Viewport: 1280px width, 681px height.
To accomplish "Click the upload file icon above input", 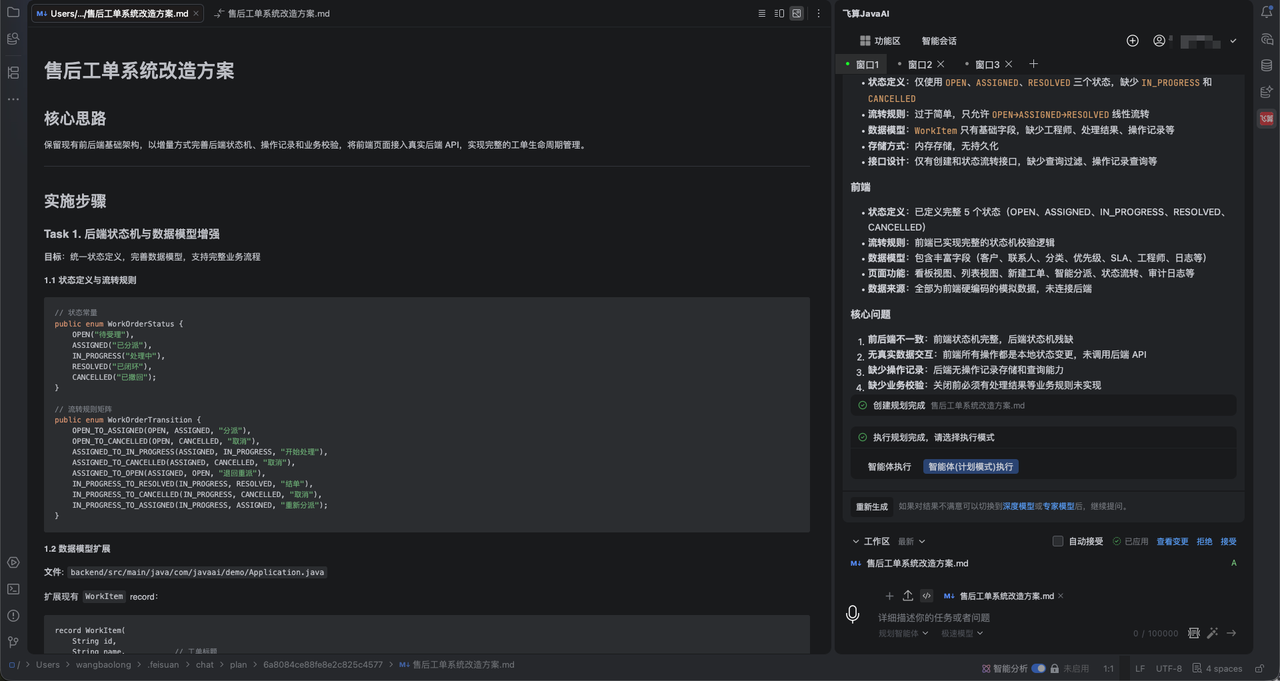I will [x=908, y=596].
